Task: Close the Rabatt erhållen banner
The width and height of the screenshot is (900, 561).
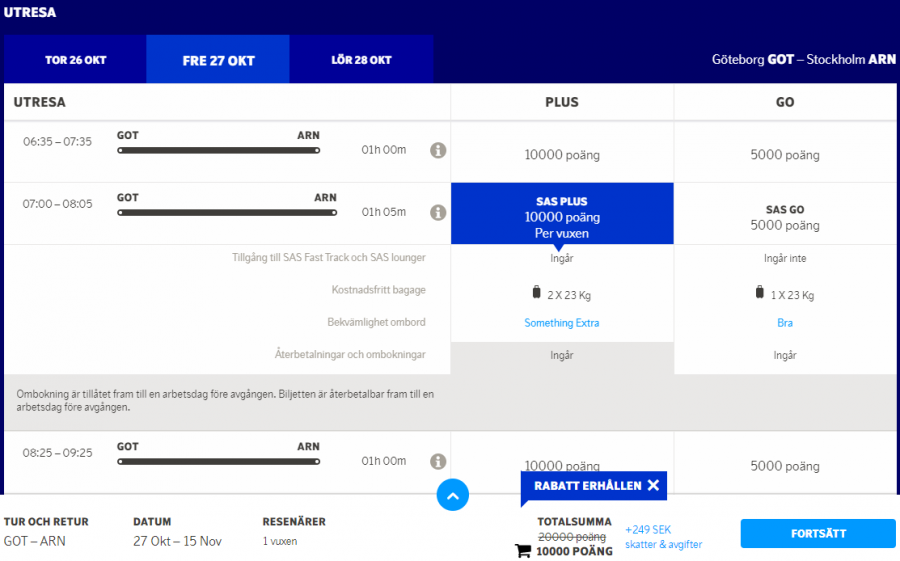Action: (x=653, y=485)
